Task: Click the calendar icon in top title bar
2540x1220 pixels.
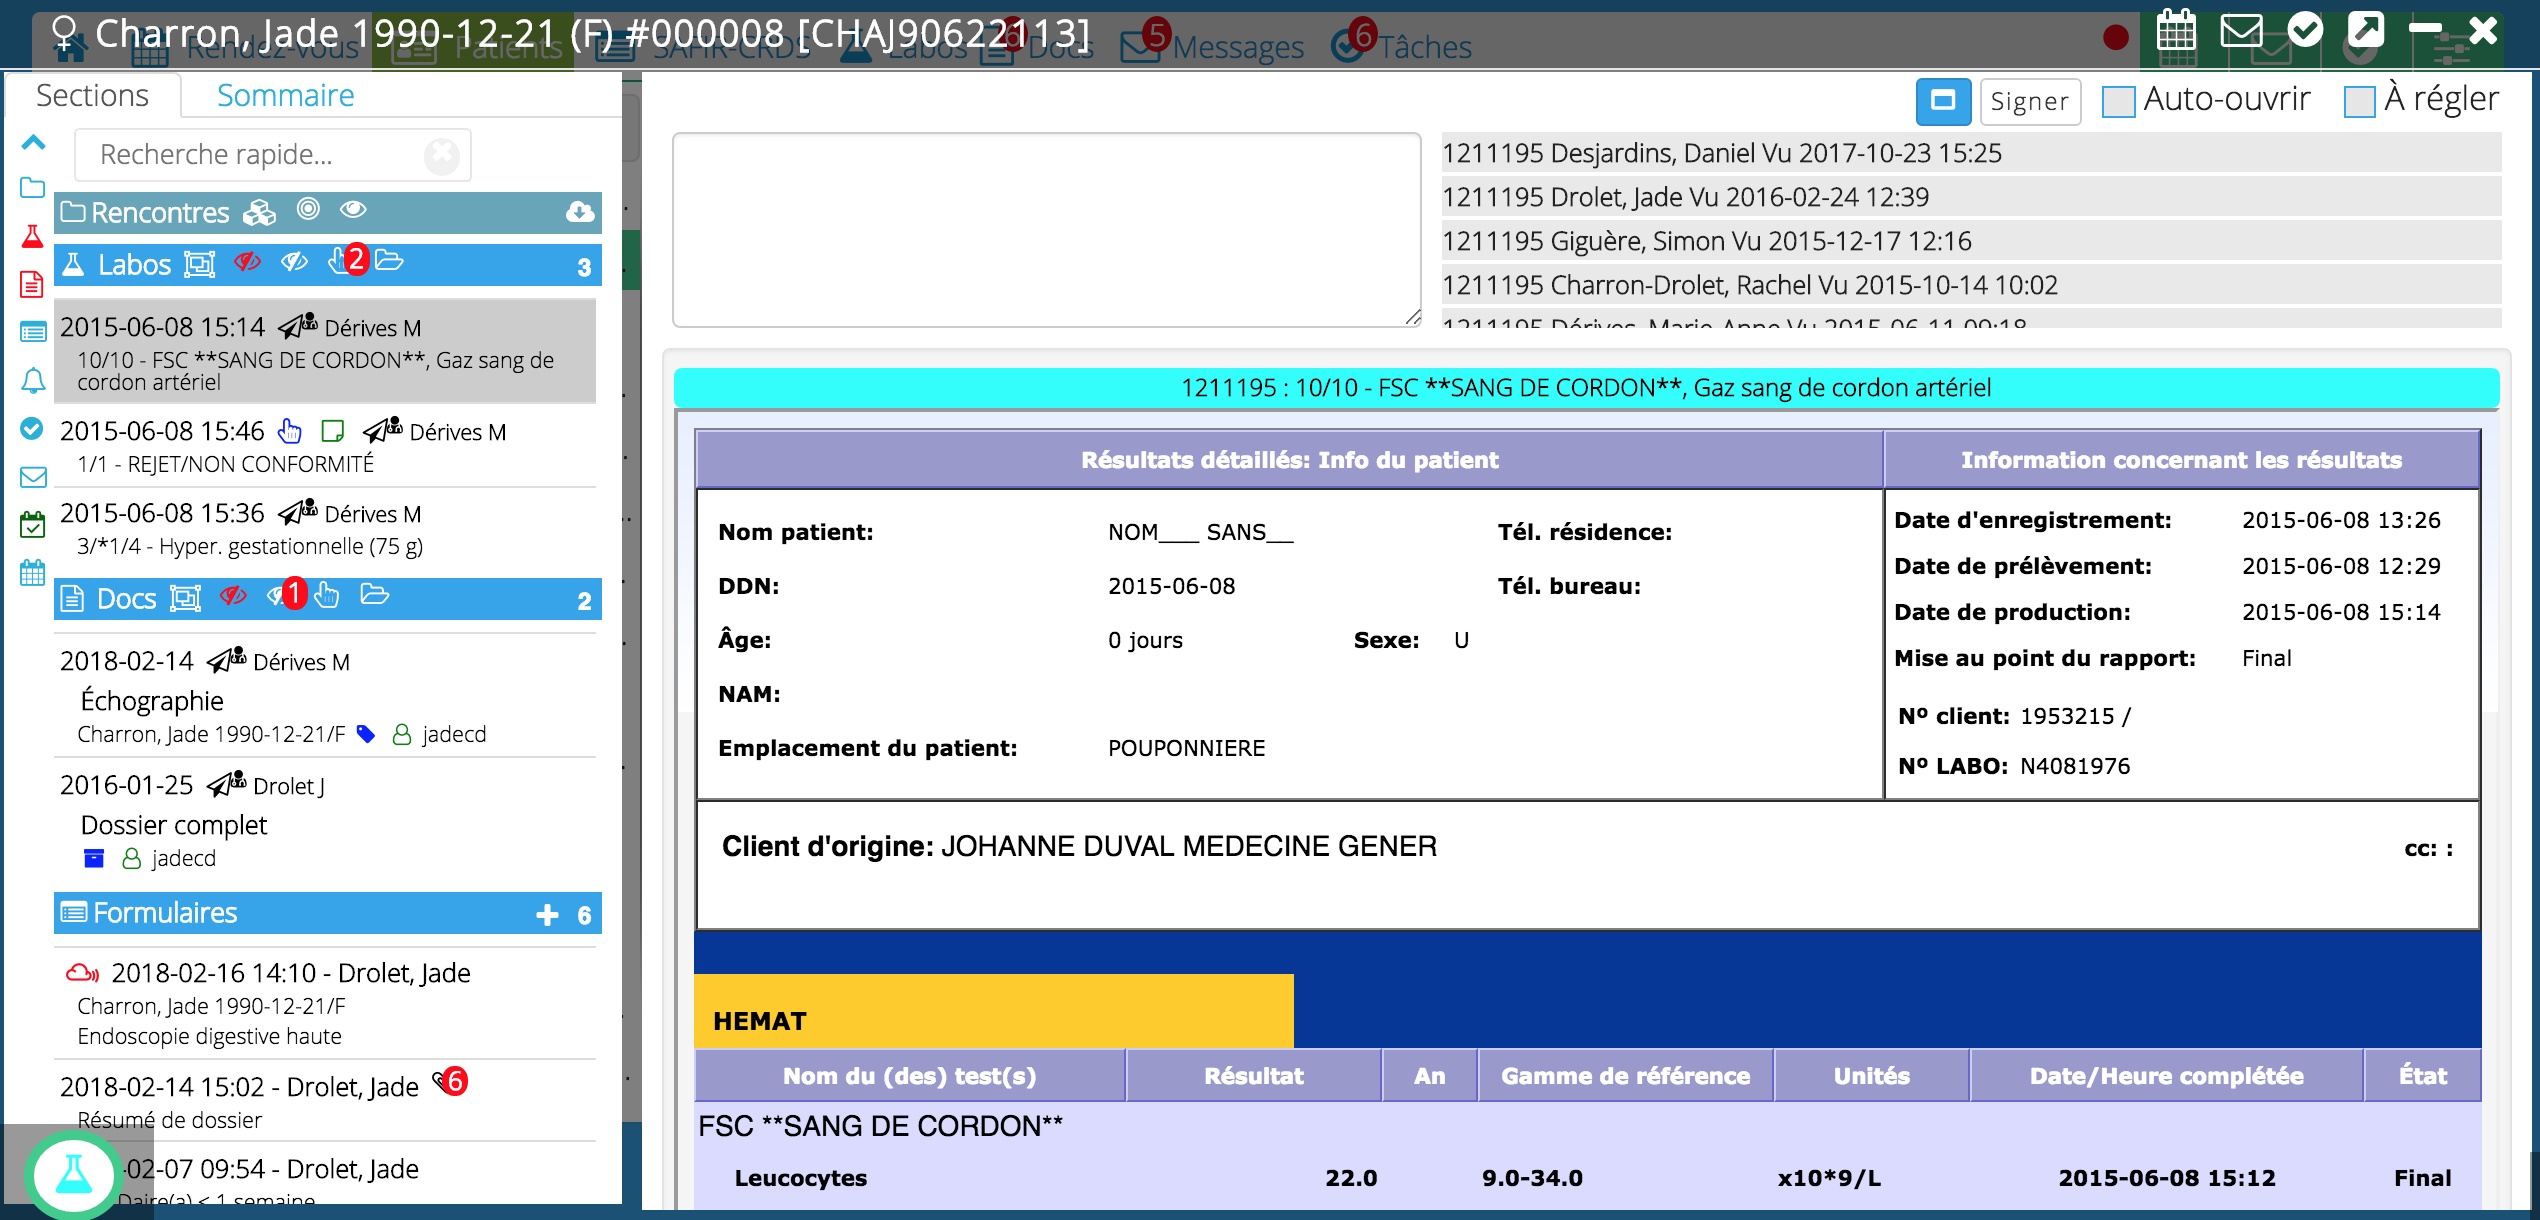Action: (x=2176, y=32)
